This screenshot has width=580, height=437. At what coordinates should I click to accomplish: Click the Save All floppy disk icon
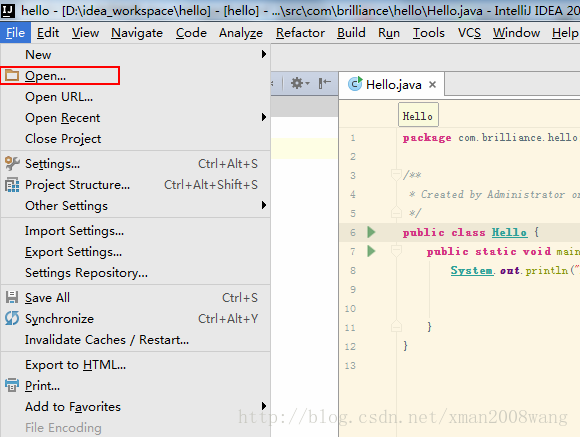pyautogui.click(x=12, y=298)
